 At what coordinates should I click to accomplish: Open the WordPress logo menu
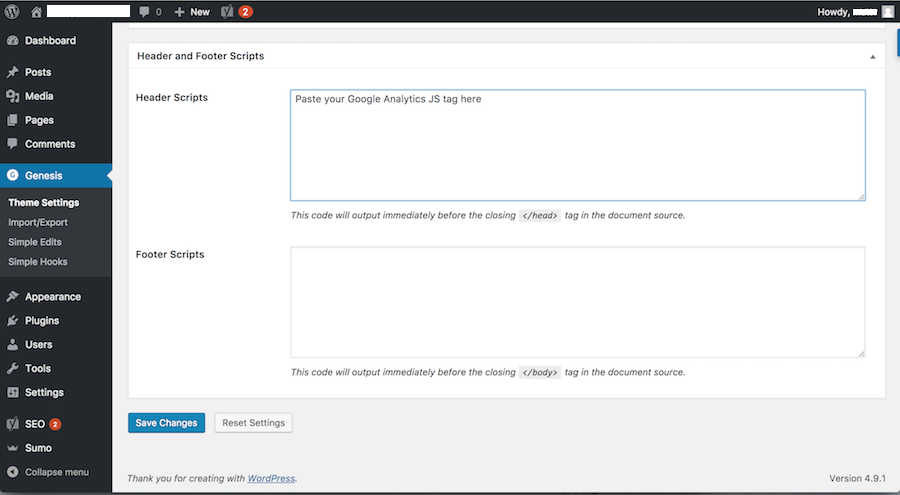12,11
